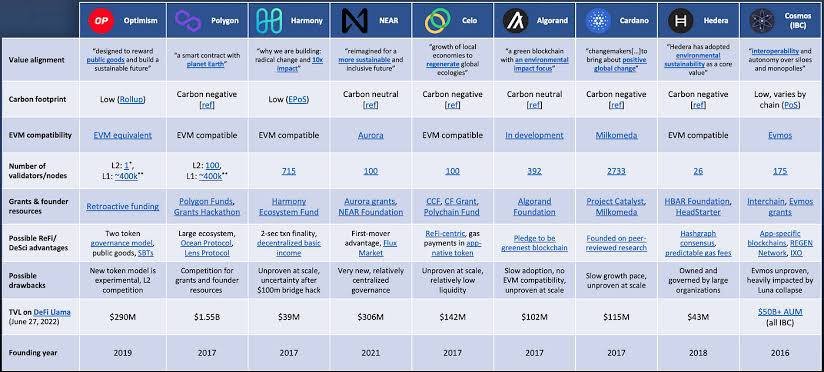Click Harmony's 715 validators link
The height and width of the screenshot is (372, 824).
tap(288, 171)
